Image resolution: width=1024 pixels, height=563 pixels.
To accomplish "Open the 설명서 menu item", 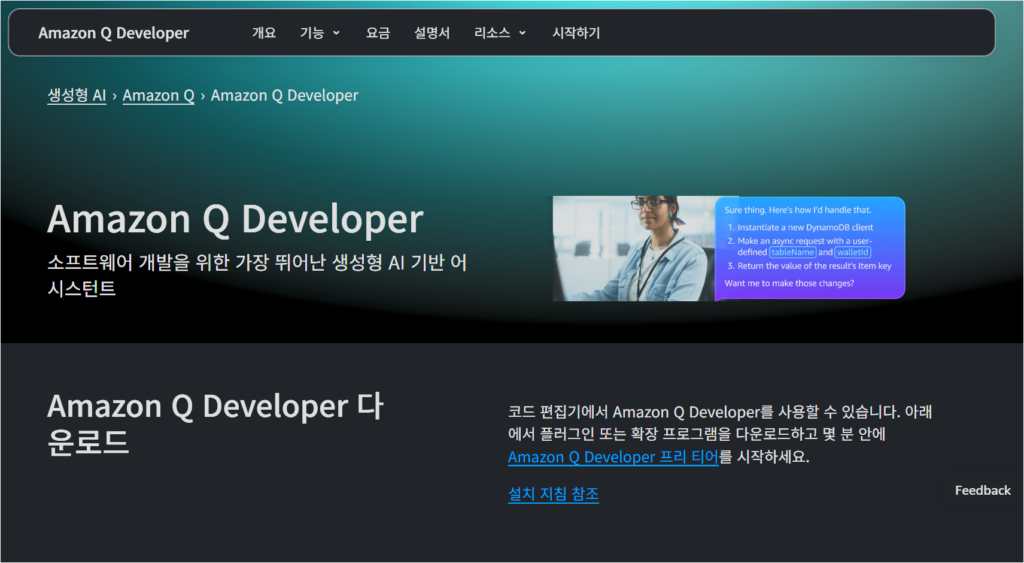I will click(x=432, y=33).
